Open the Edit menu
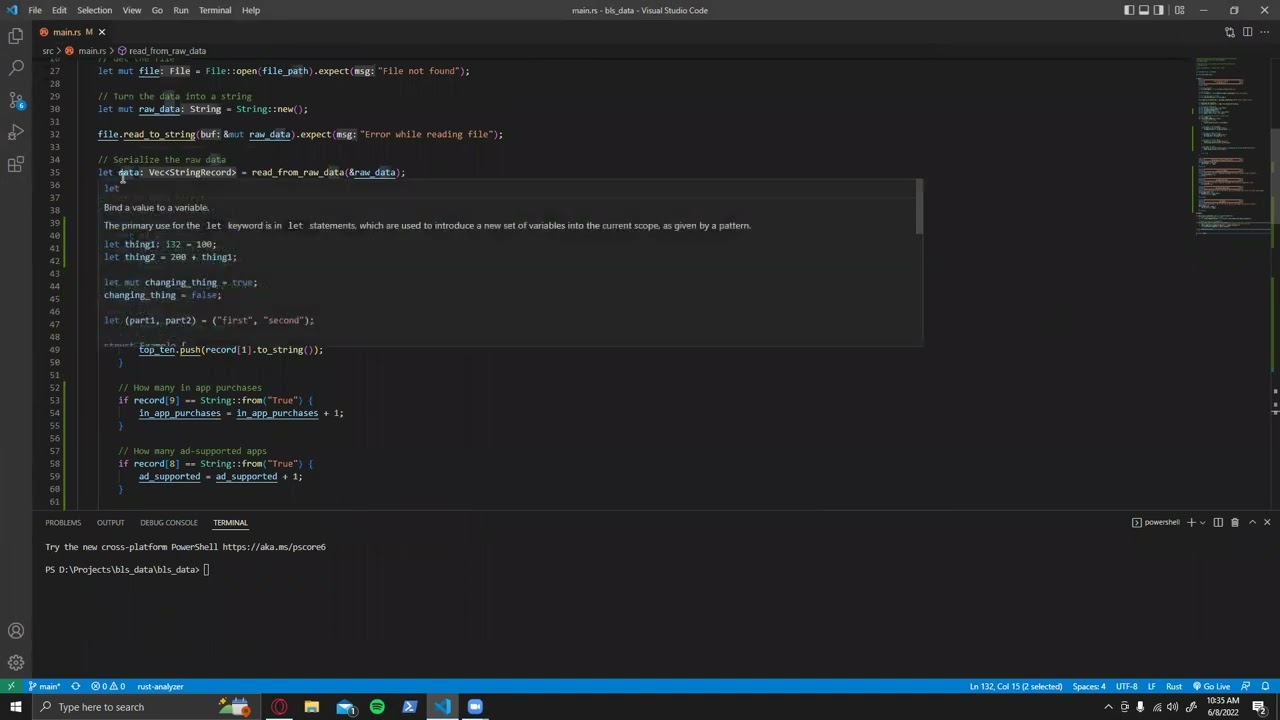Viewport: 1280px width, 720px height. tap(59, 10)
